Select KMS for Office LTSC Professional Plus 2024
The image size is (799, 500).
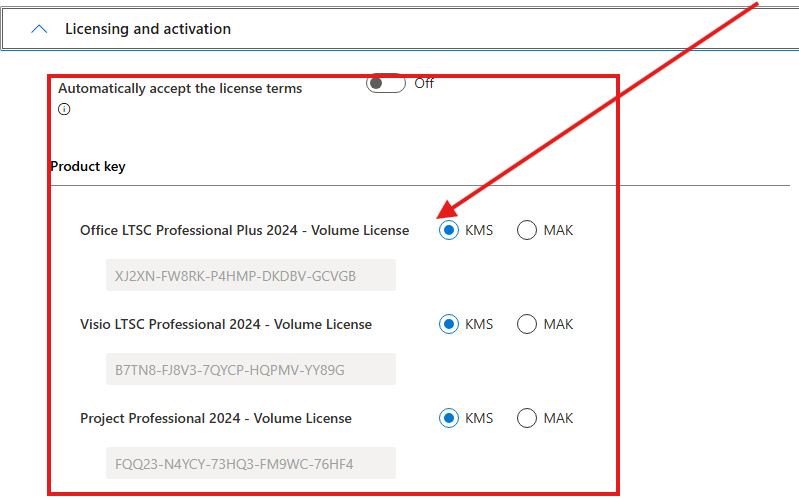(x=449, y=230)
